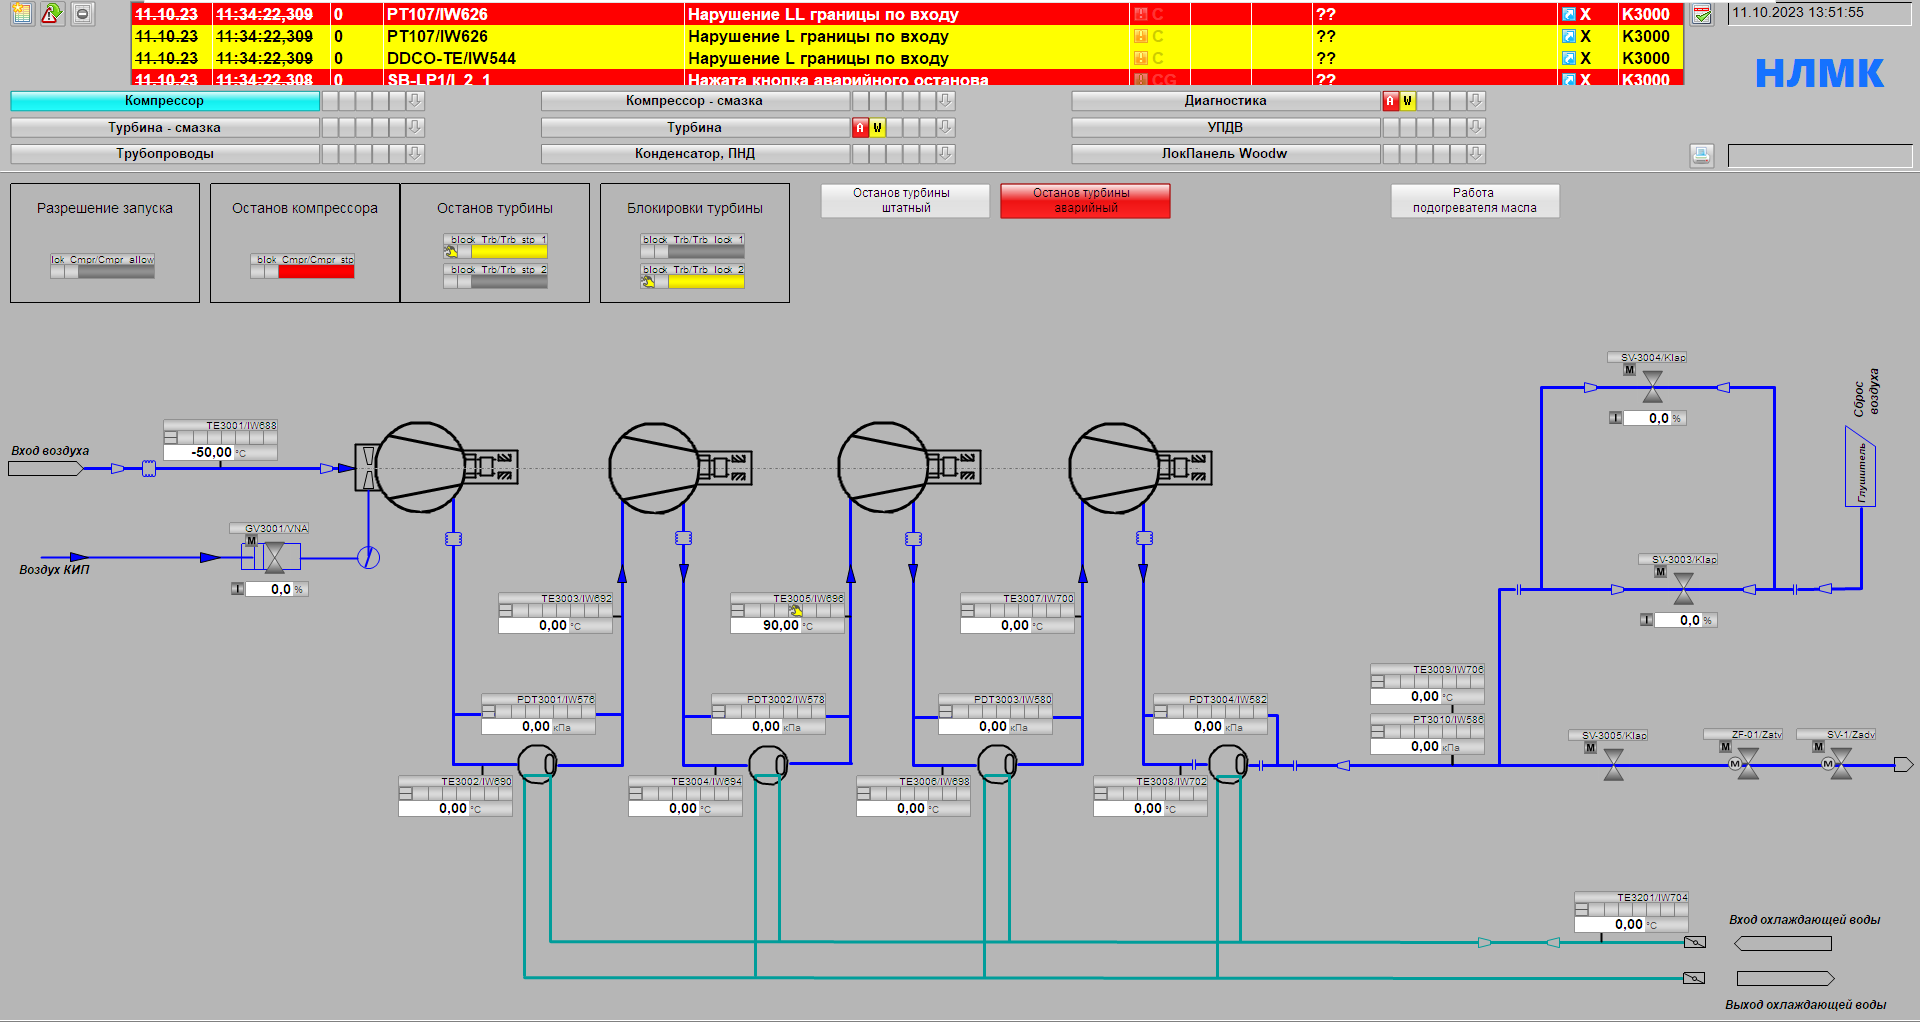1920x1022 pixels.
Task: Click the second compressor stage symbol
Action: click(x=655, y=467)
